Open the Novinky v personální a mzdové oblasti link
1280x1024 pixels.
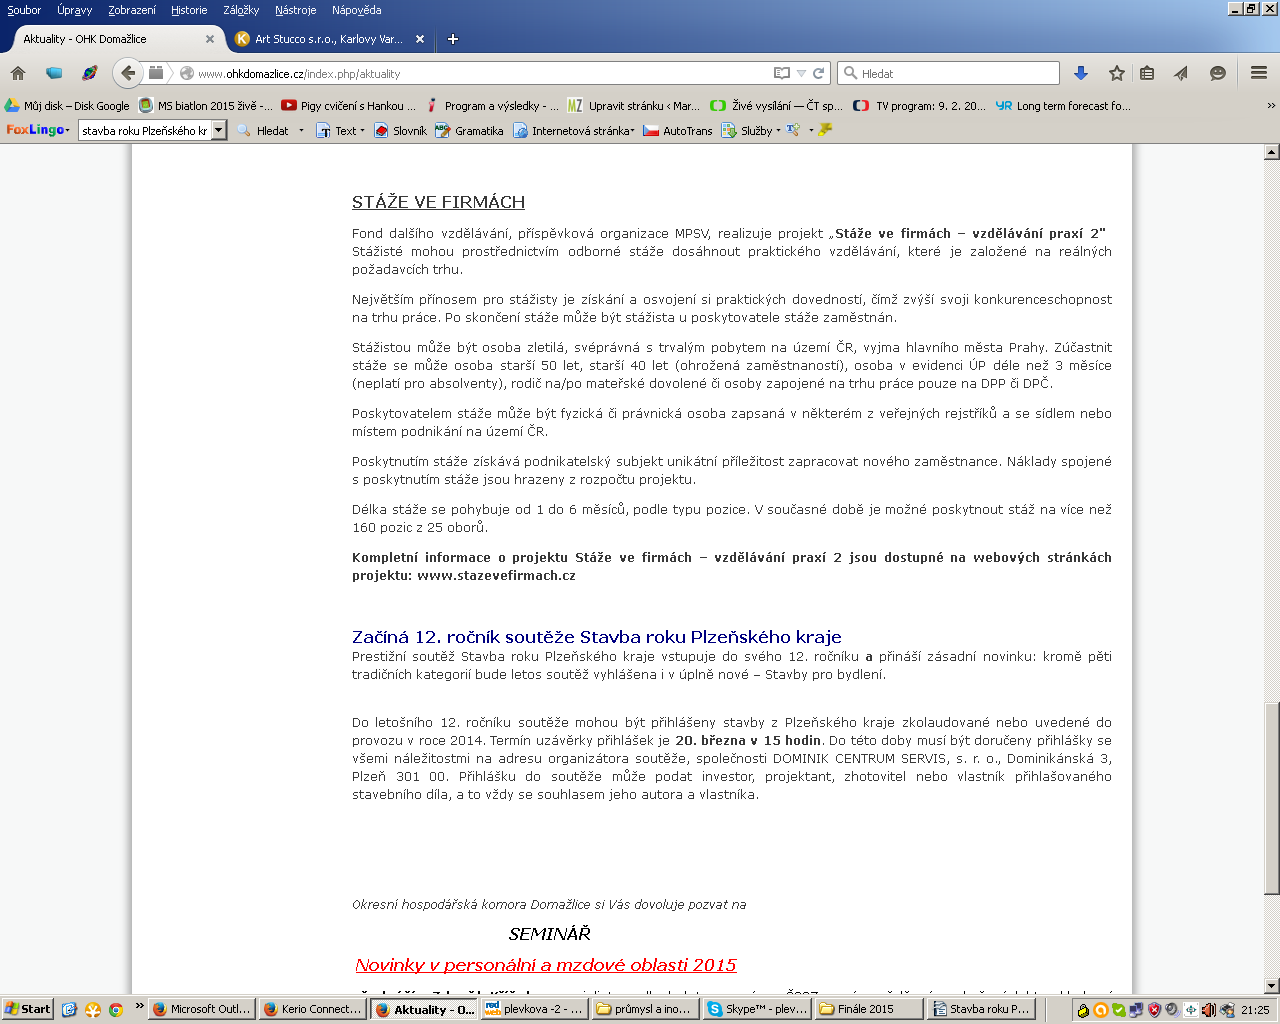(546, 965)
